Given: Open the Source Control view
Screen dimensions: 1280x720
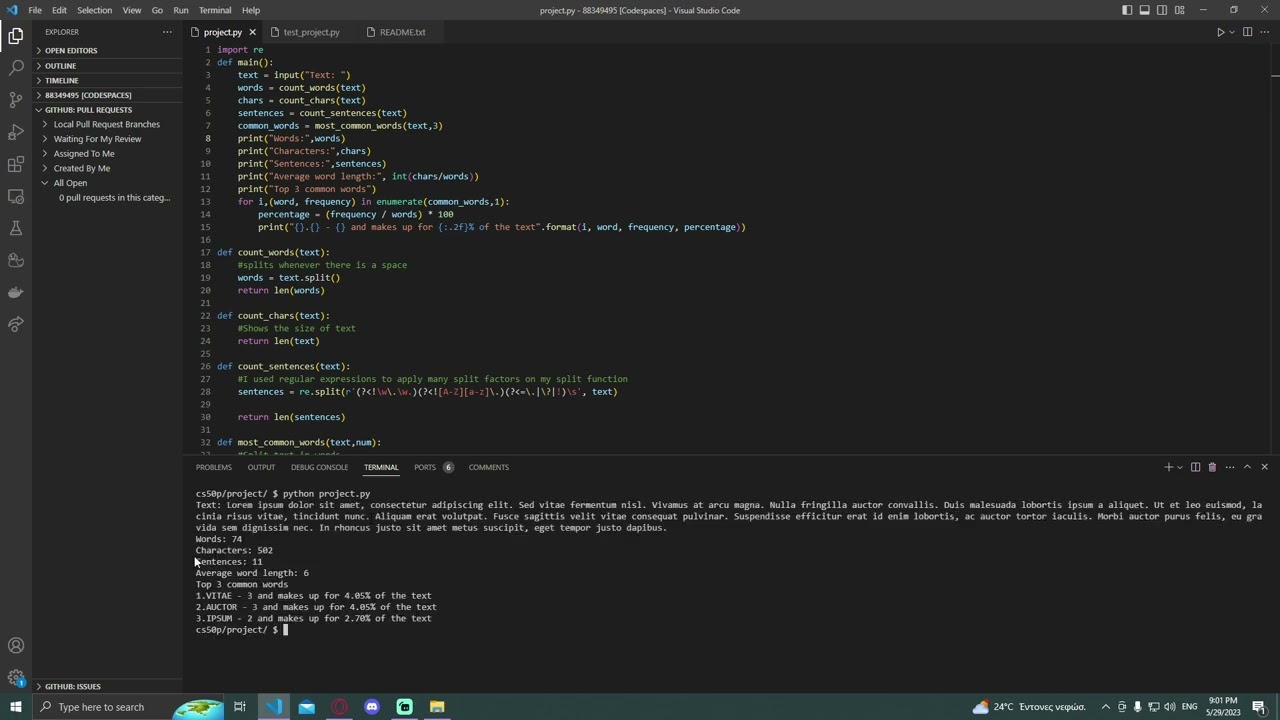Looking at the screenshot, I should tap(16, 100).
